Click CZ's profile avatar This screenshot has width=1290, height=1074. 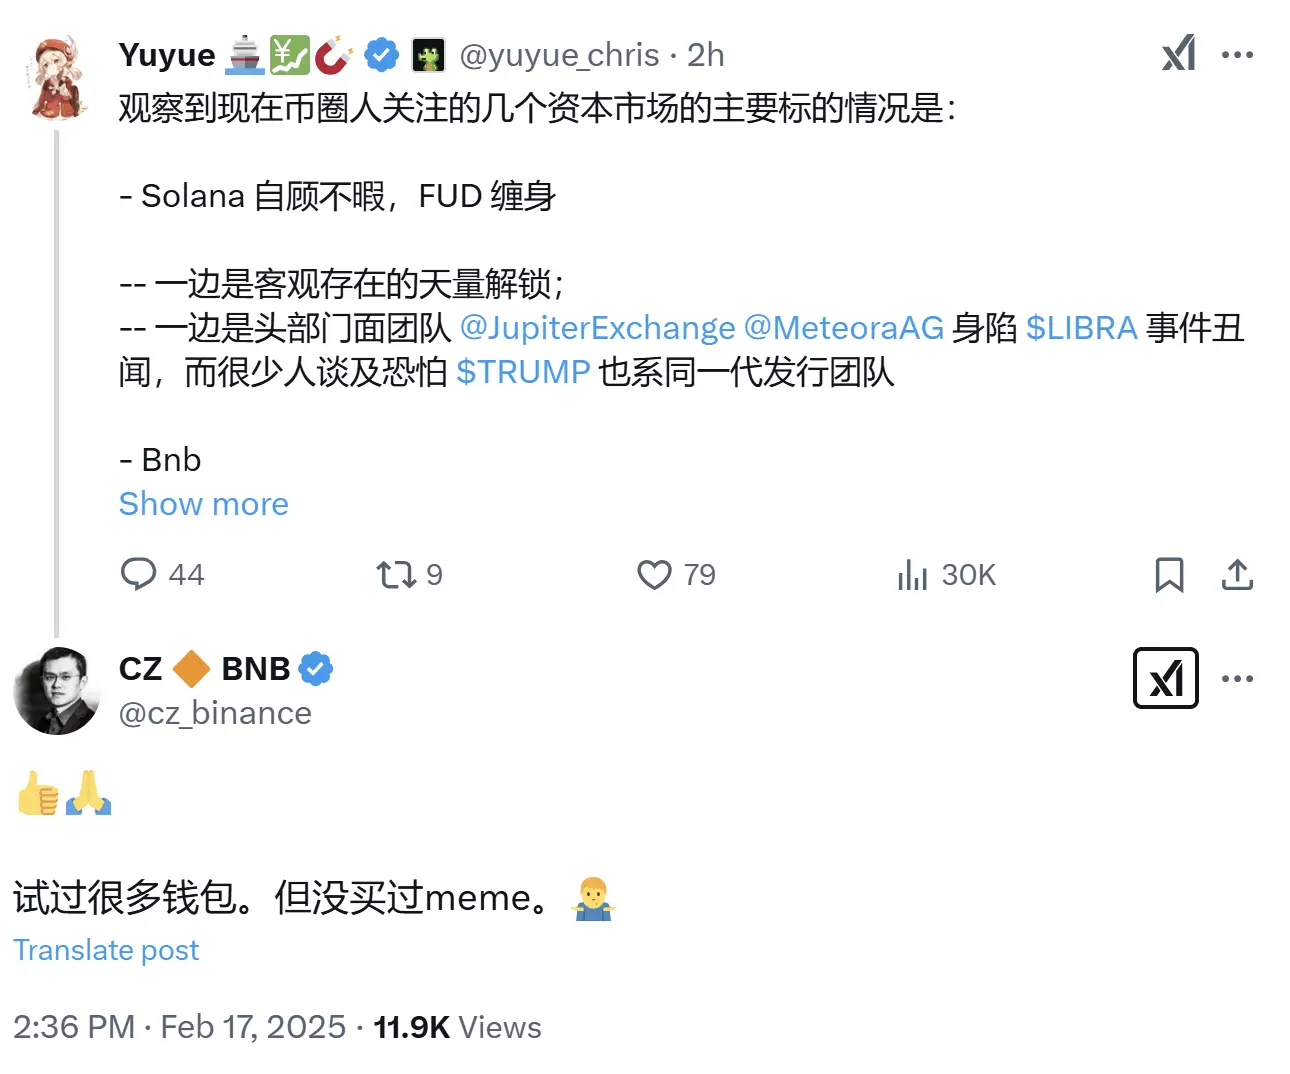57,690
